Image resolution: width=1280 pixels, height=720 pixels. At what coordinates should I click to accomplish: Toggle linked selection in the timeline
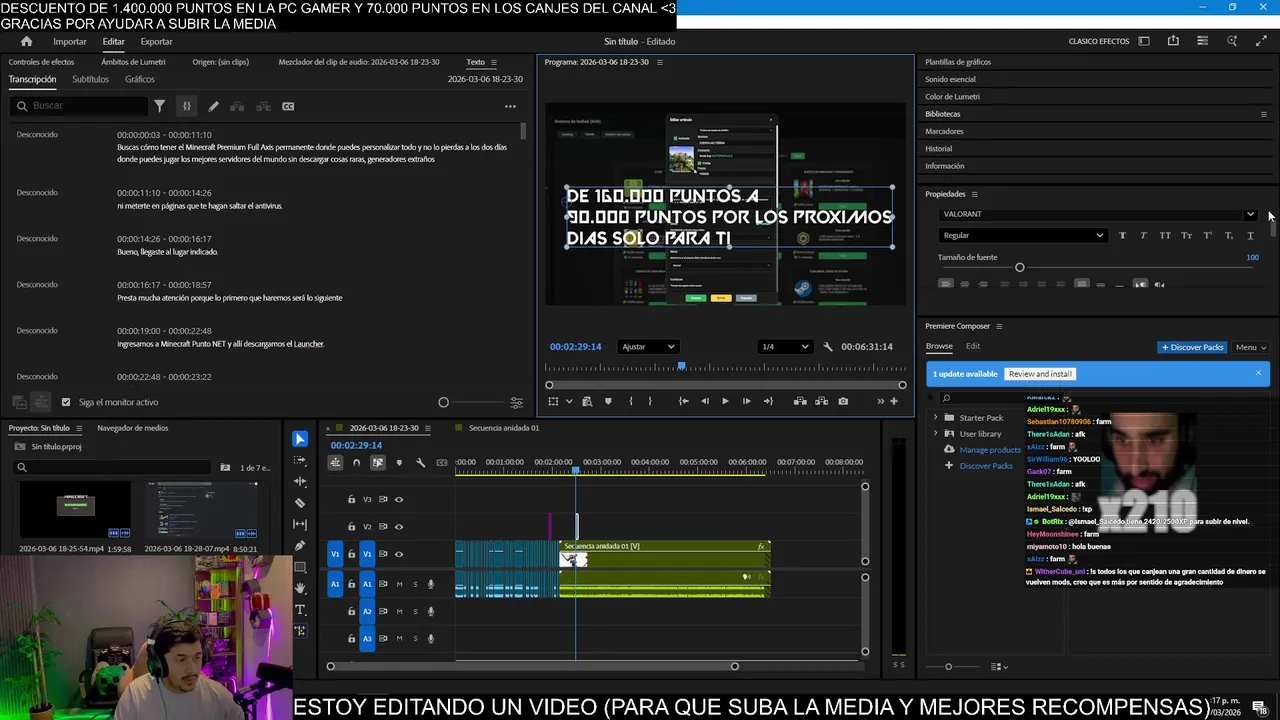(x=378, y=462)
